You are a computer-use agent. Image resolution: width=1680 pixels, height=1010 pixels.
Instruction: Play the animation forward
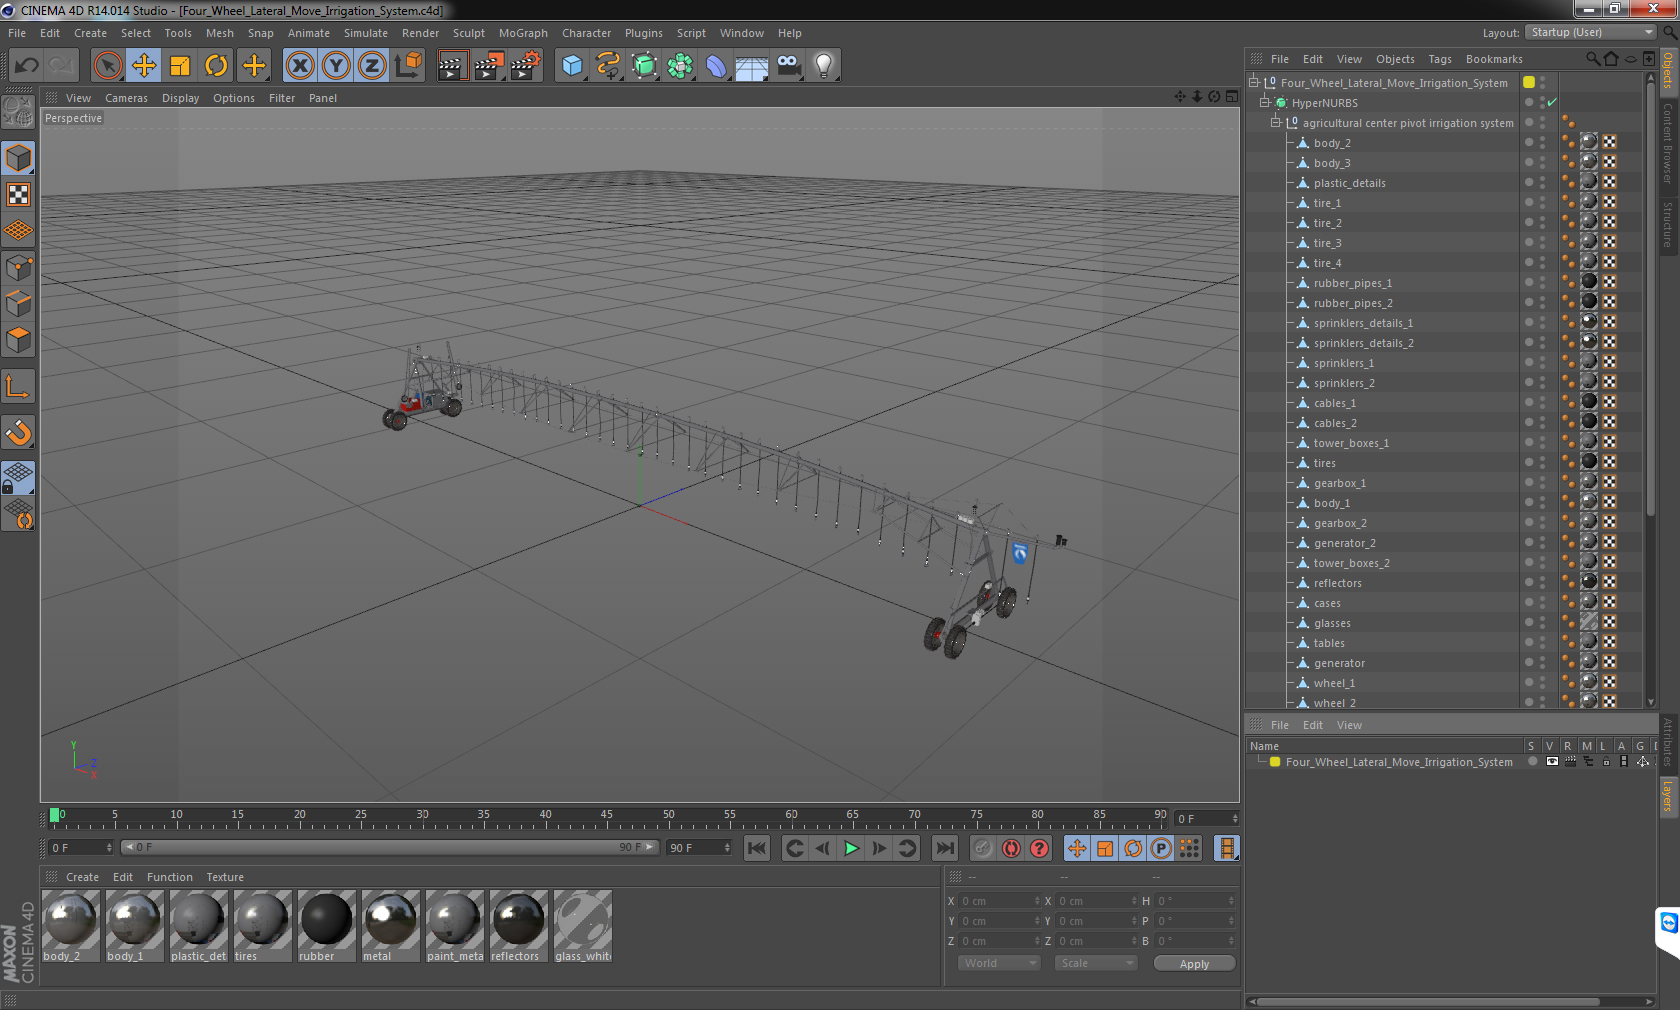pos(851,848)
